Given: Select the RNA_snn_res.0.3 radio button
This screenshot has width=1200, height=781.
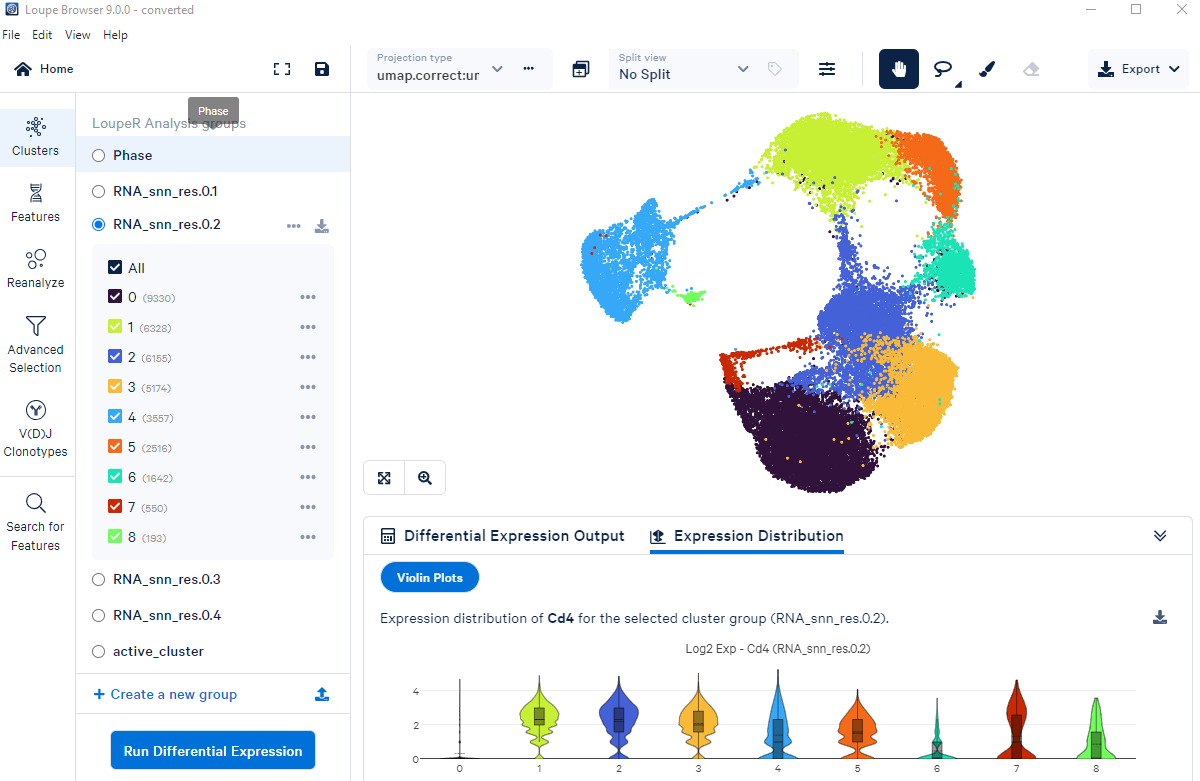Looking at the screenshot, I should (x=98, y=579).
